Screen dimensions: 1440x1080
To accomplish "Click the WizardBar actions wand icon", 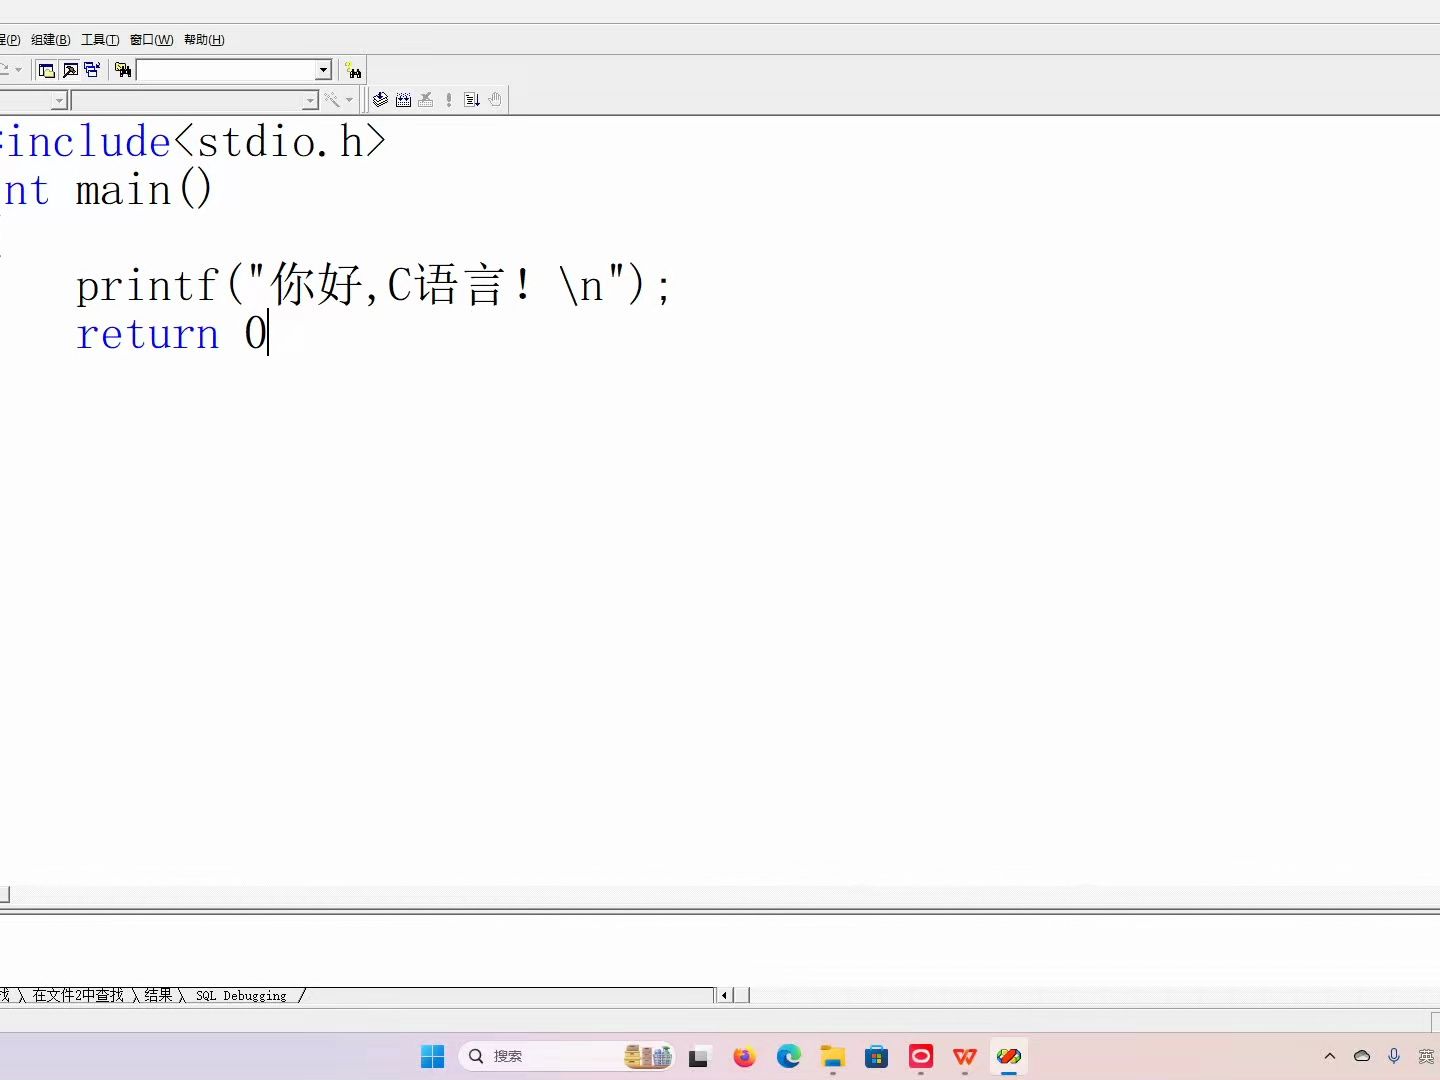I will point(331,100).
